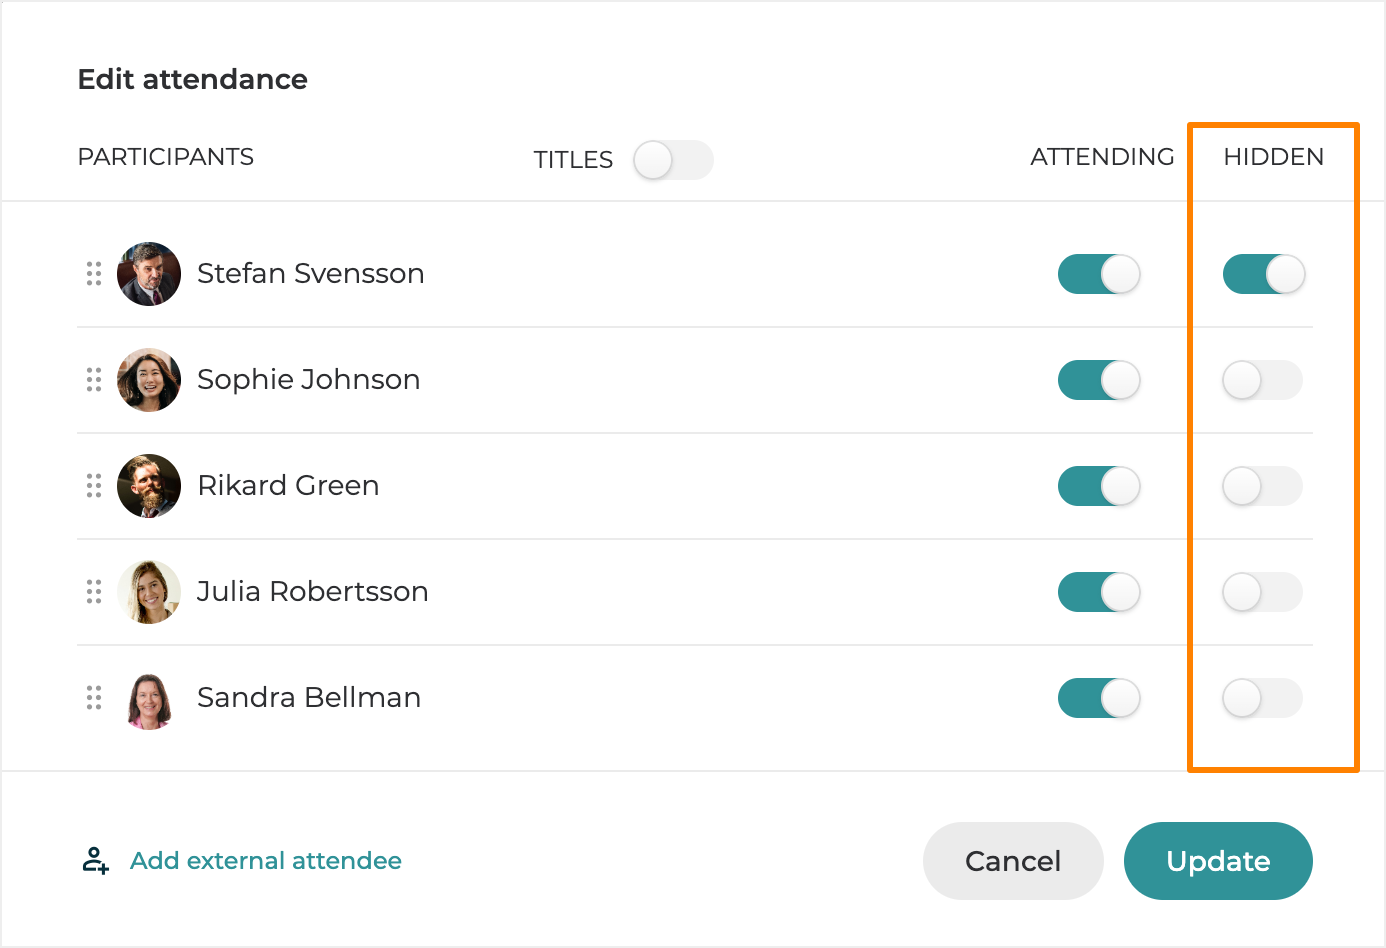Click the Update button
The height and width of the screenshot is (948, 1386).
point(1218,861)
